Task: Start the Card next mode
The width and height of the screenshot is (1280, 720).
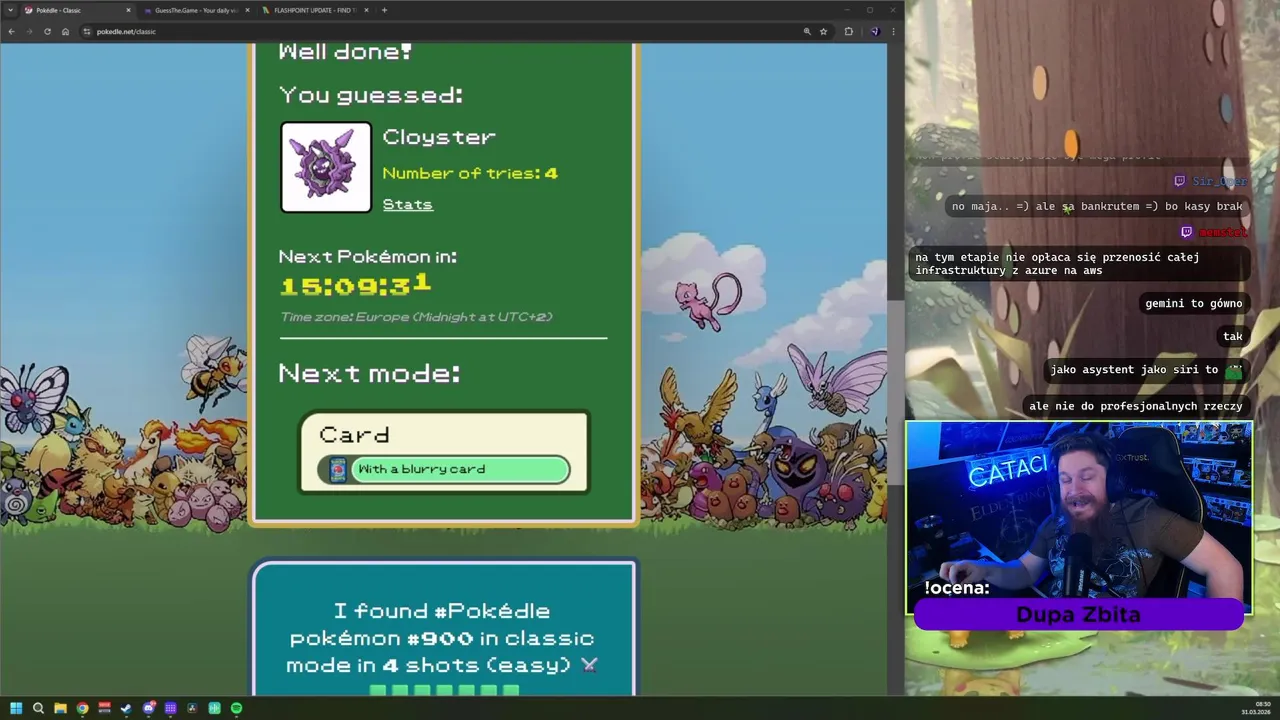Action: click(x=444, y=453)
